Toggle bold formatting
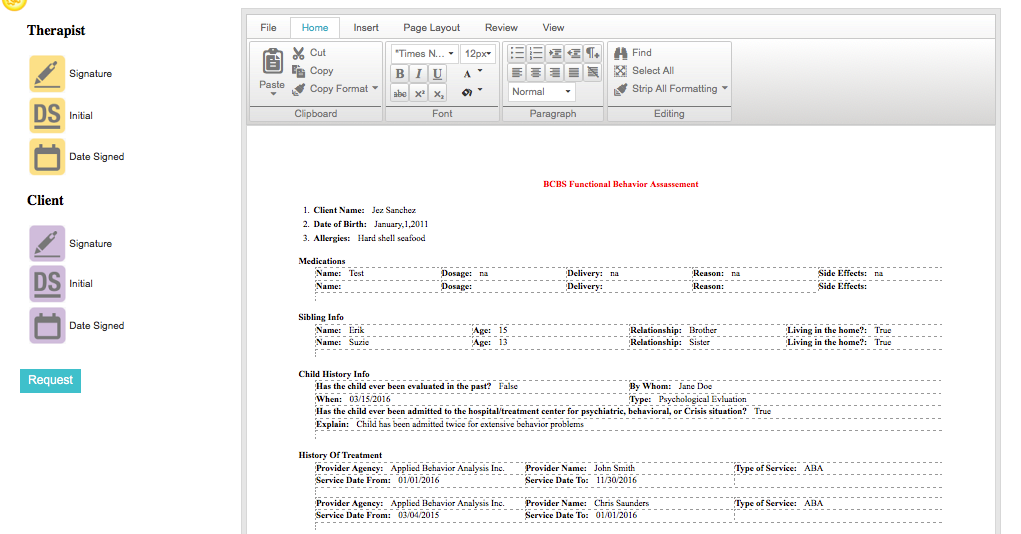This screenshot has width=1021, height=534. point(400,74)
